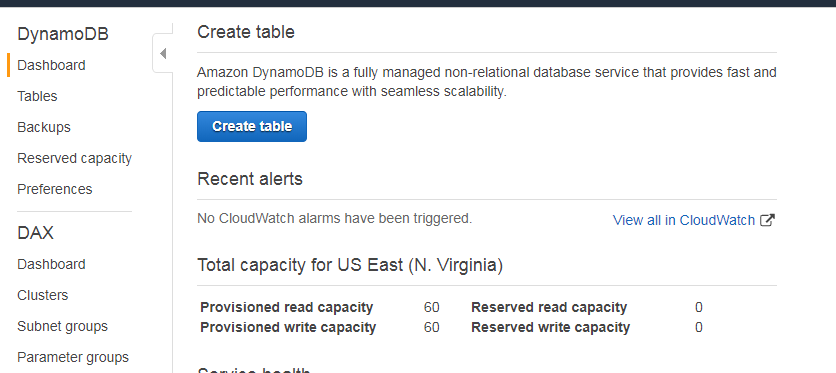Go to DAX Clusters

[x=43, y=295]
